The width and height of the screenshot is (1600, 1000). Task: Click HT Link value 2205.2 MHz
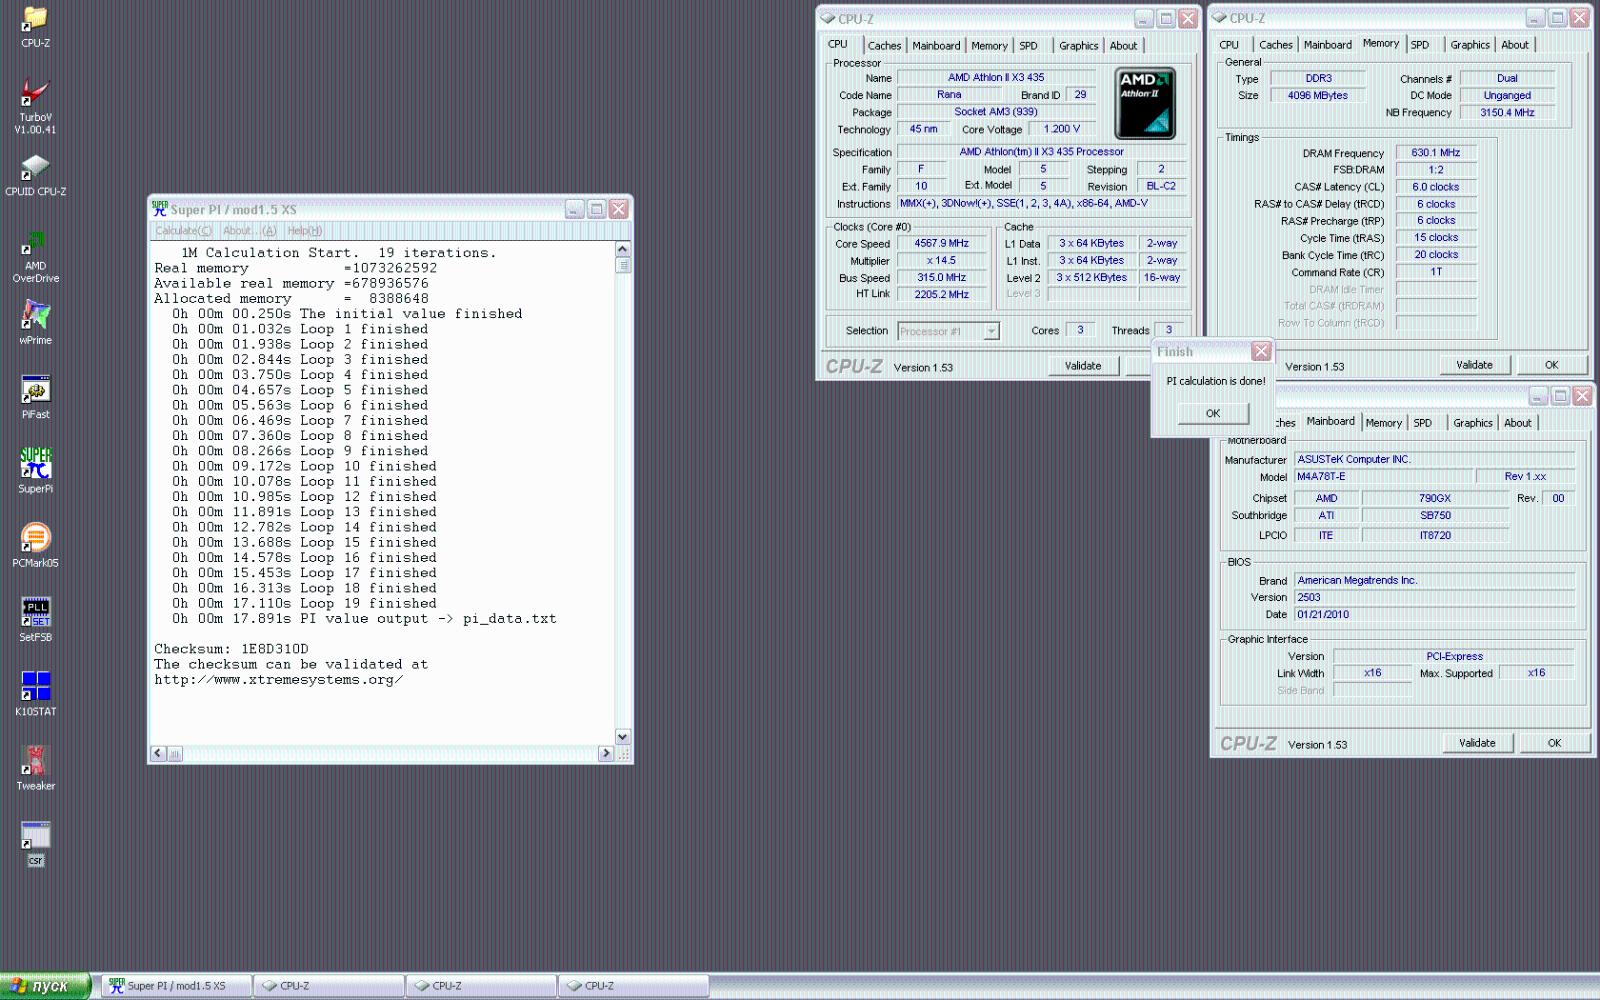[941, 294]
